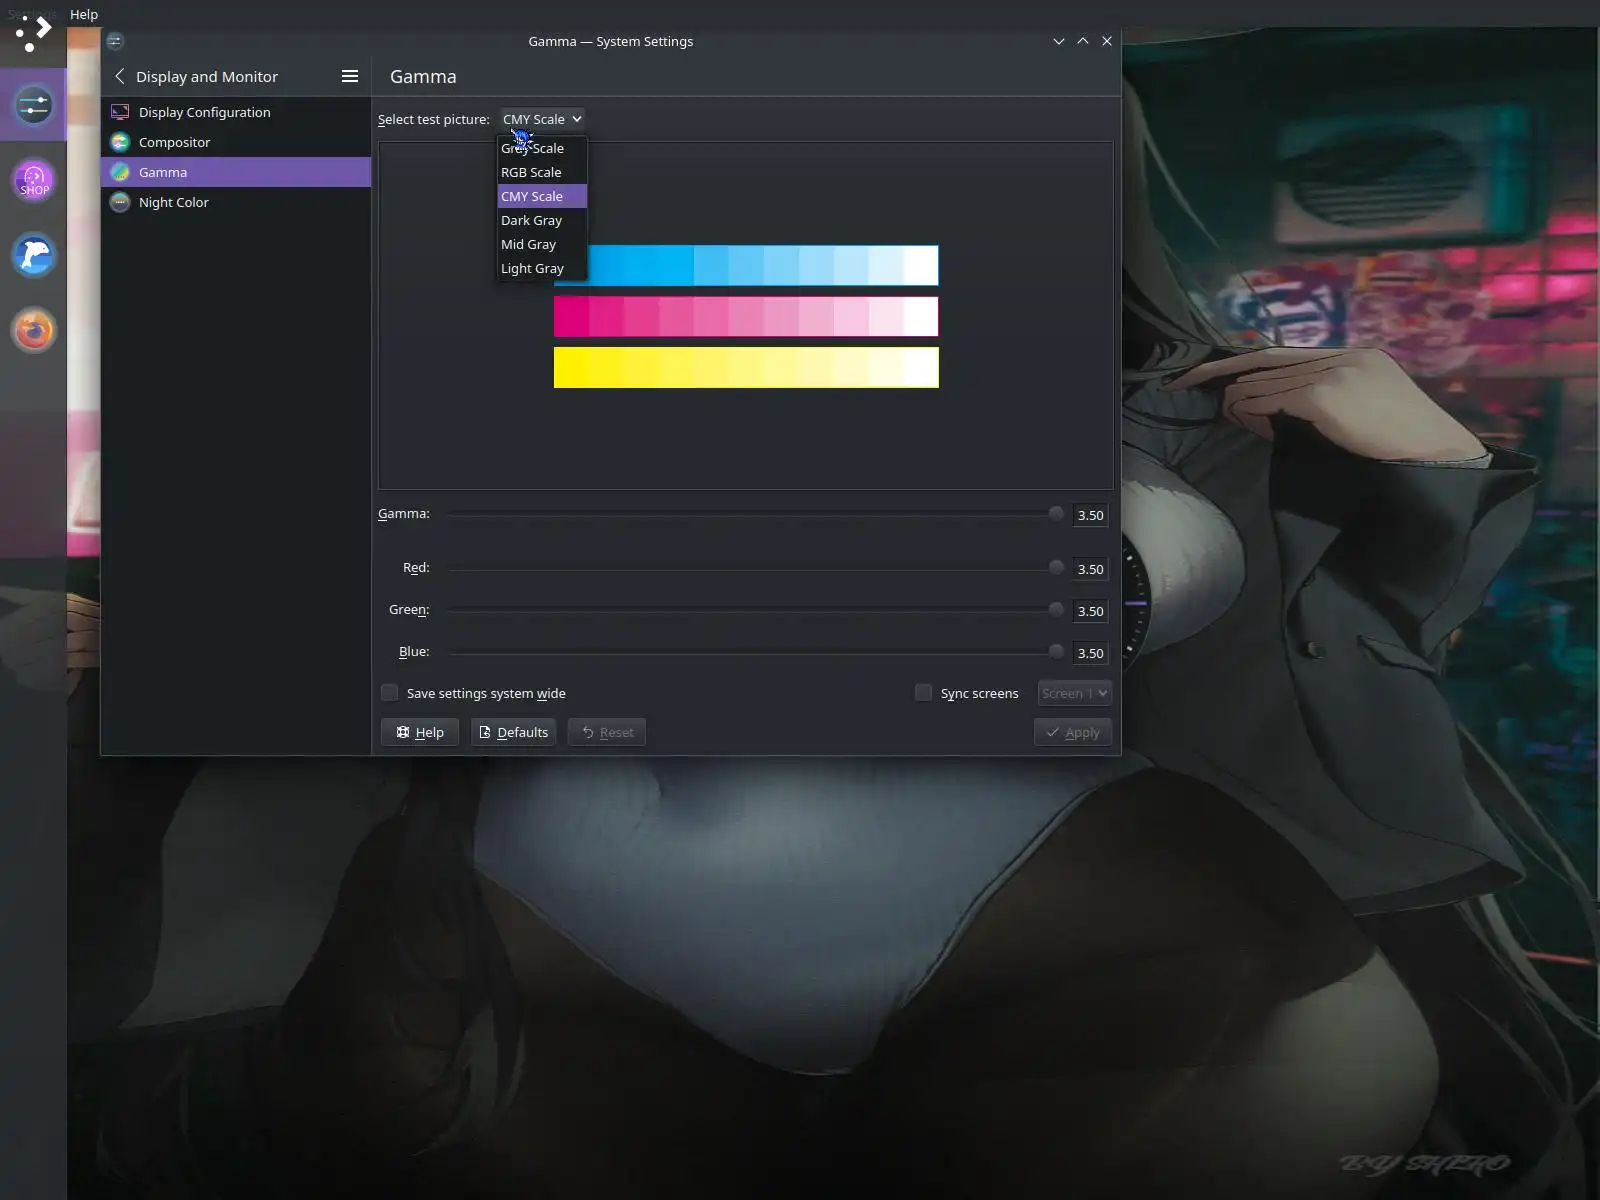Launch Firefox from the dock
Image resolution: width=1600 pixels, height=1200 pixels.
point(33,330)
